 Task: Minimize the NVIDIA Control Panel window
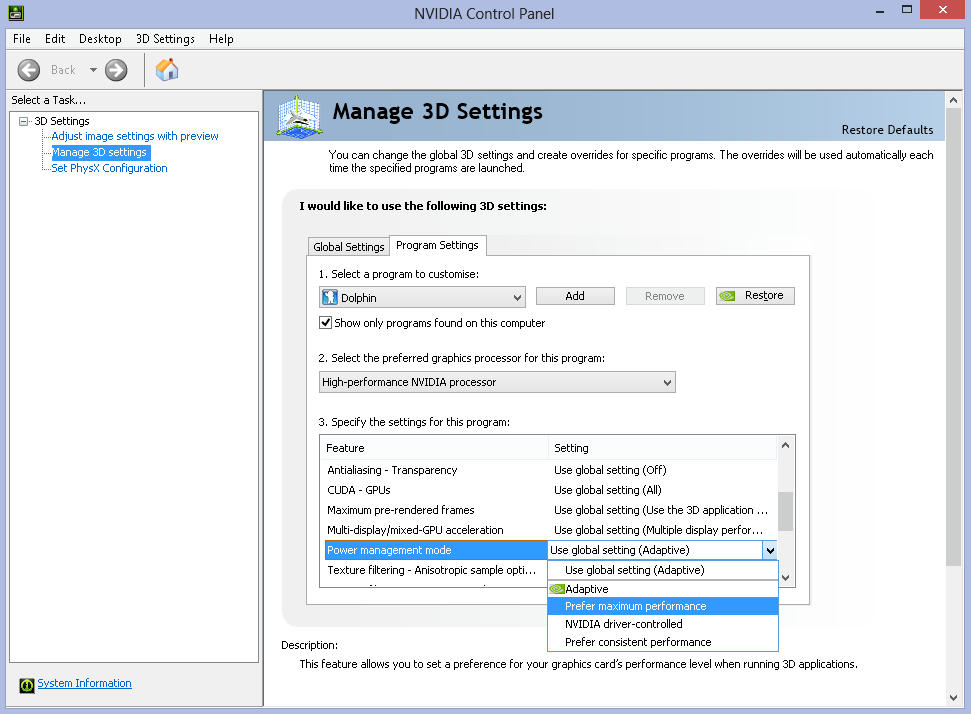click(880, 11)
